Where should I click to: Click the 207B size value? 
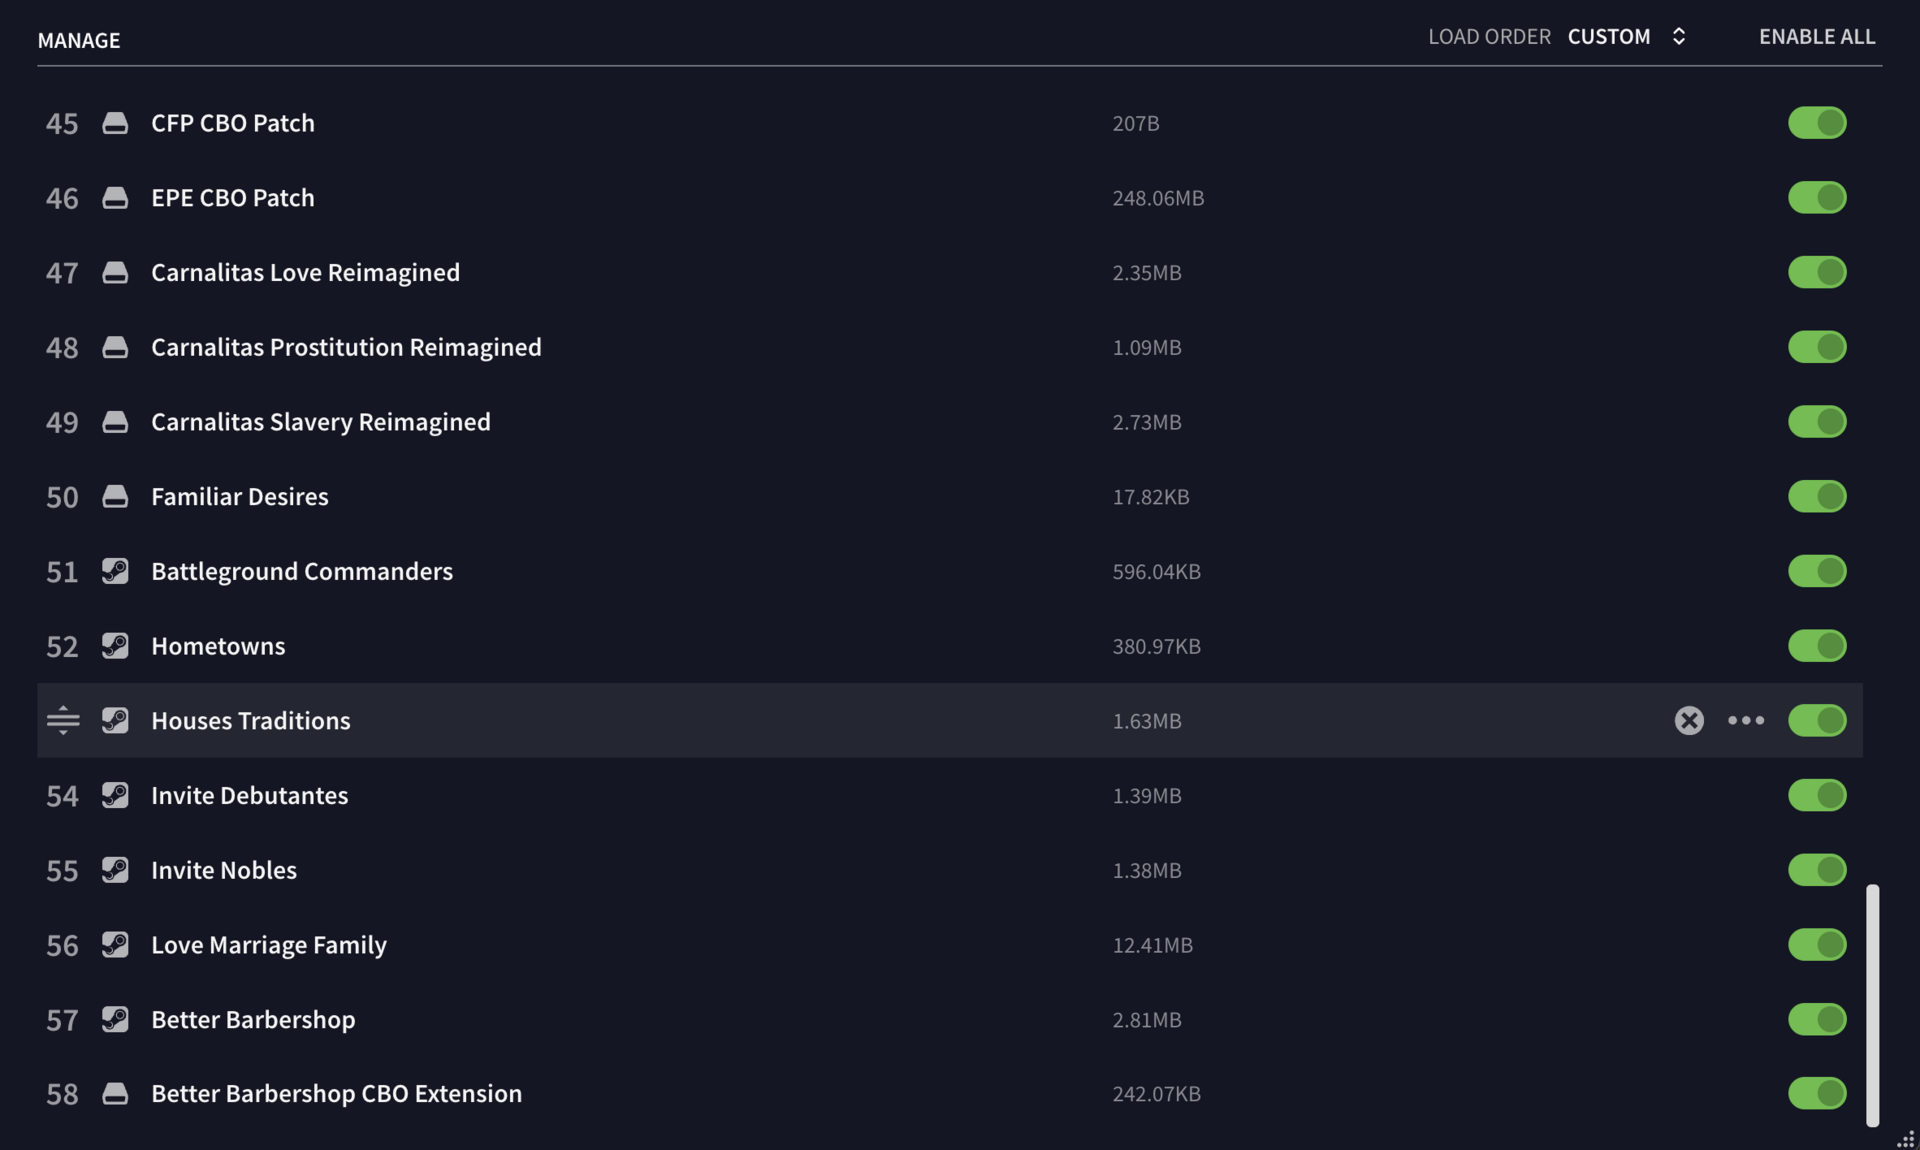[x=1135, y=123]
